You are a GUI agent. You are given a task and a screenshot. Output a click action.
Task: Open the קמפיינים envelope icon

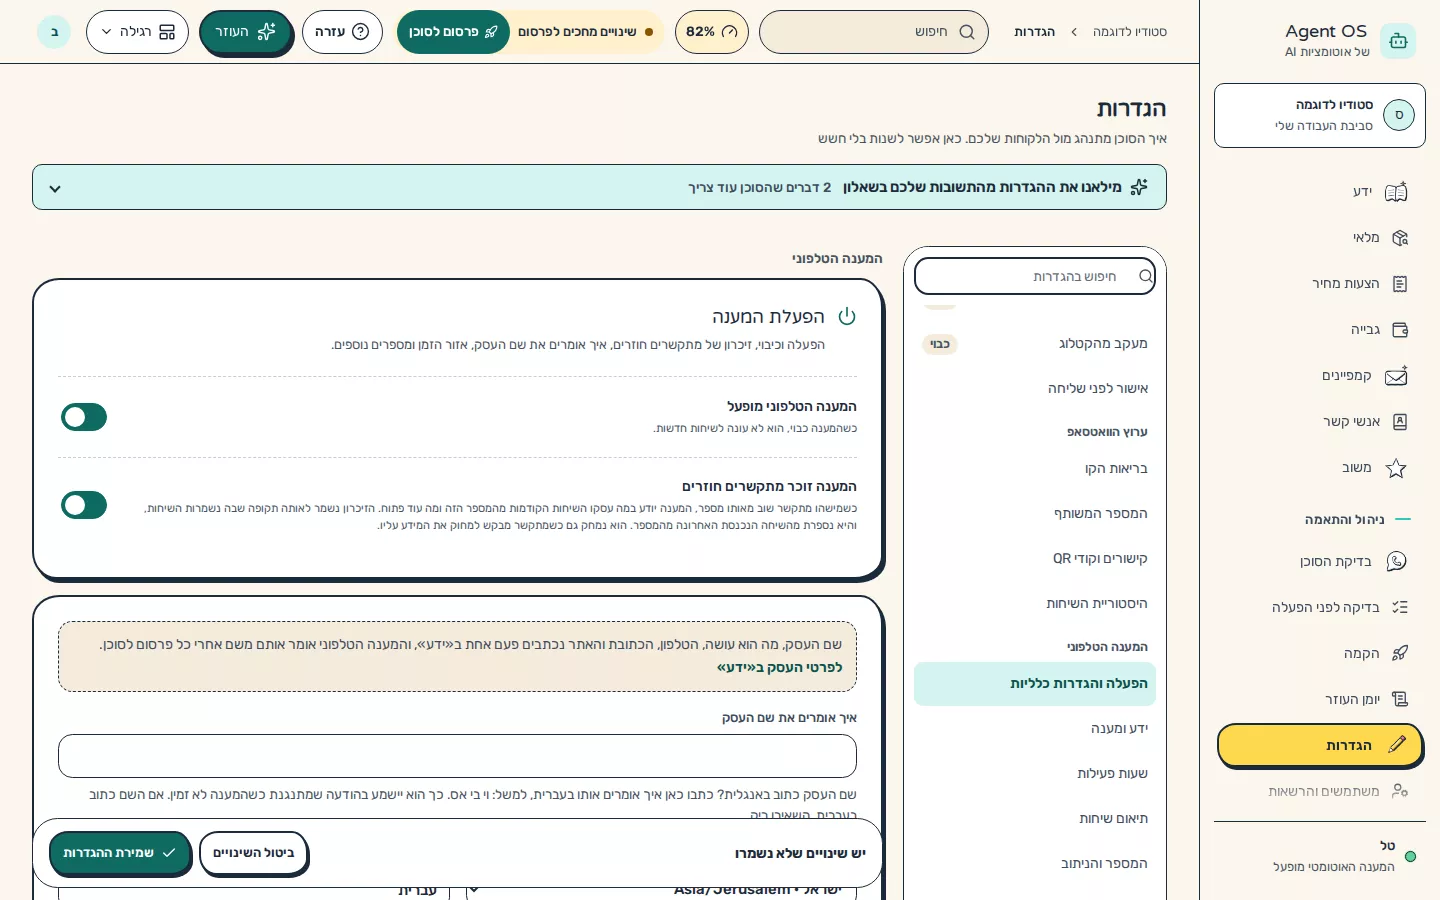(x=1396, y=376)
